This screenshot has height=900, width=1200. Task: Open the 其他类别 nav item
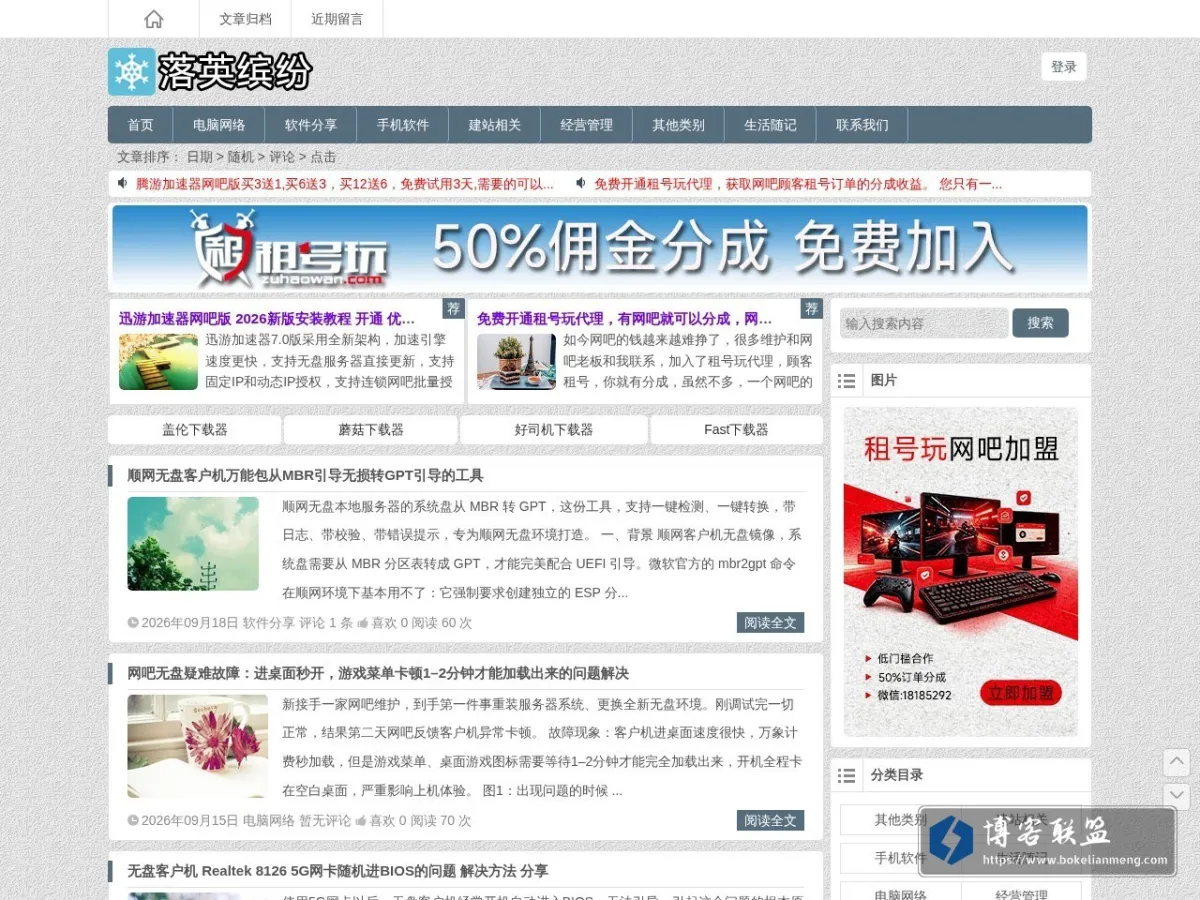[679, 125]
